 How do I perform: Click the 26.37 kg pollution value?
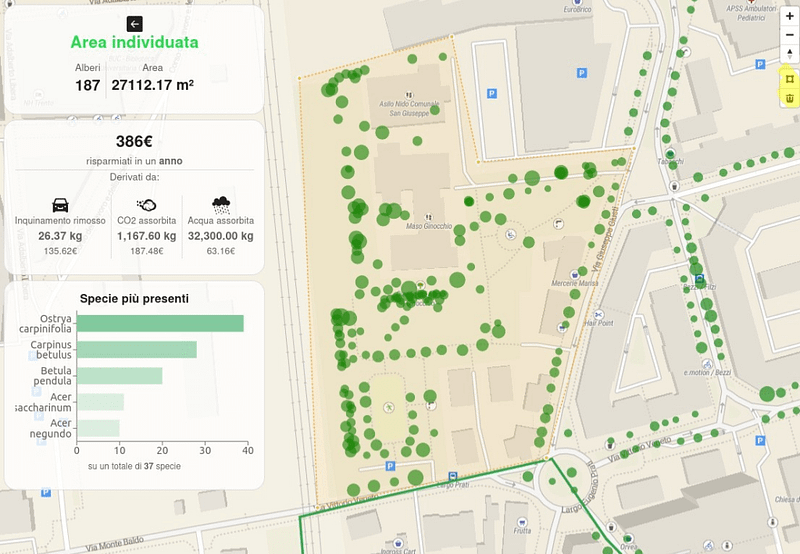tap(60, 236)
